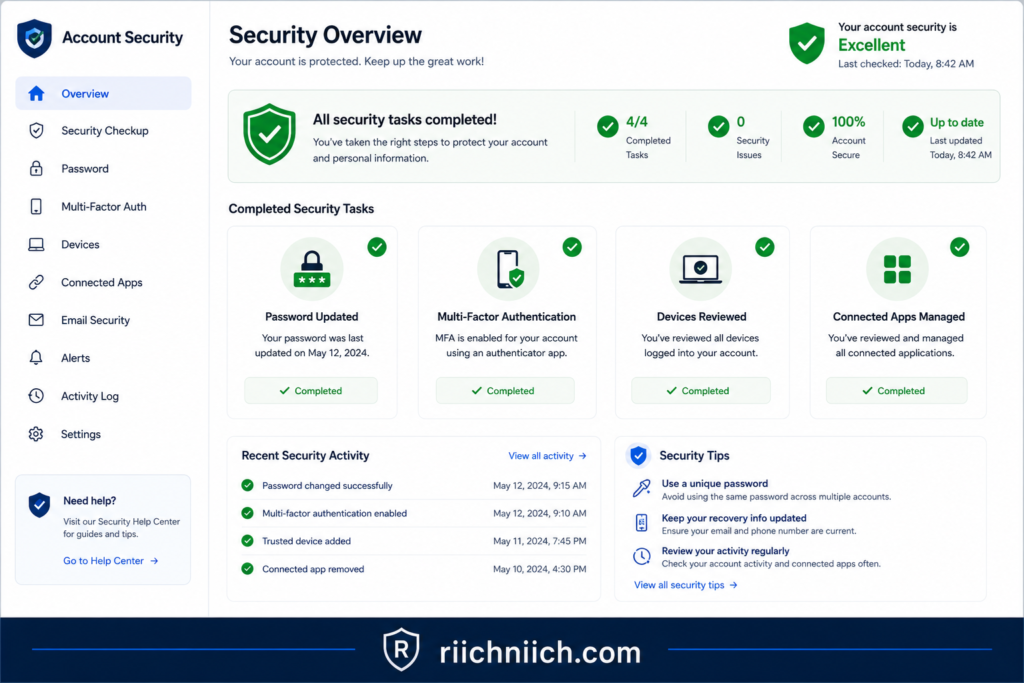Screen dimensions: 1024x683
Task: Click the Alerts bell icon
Action: coord(37,358)
